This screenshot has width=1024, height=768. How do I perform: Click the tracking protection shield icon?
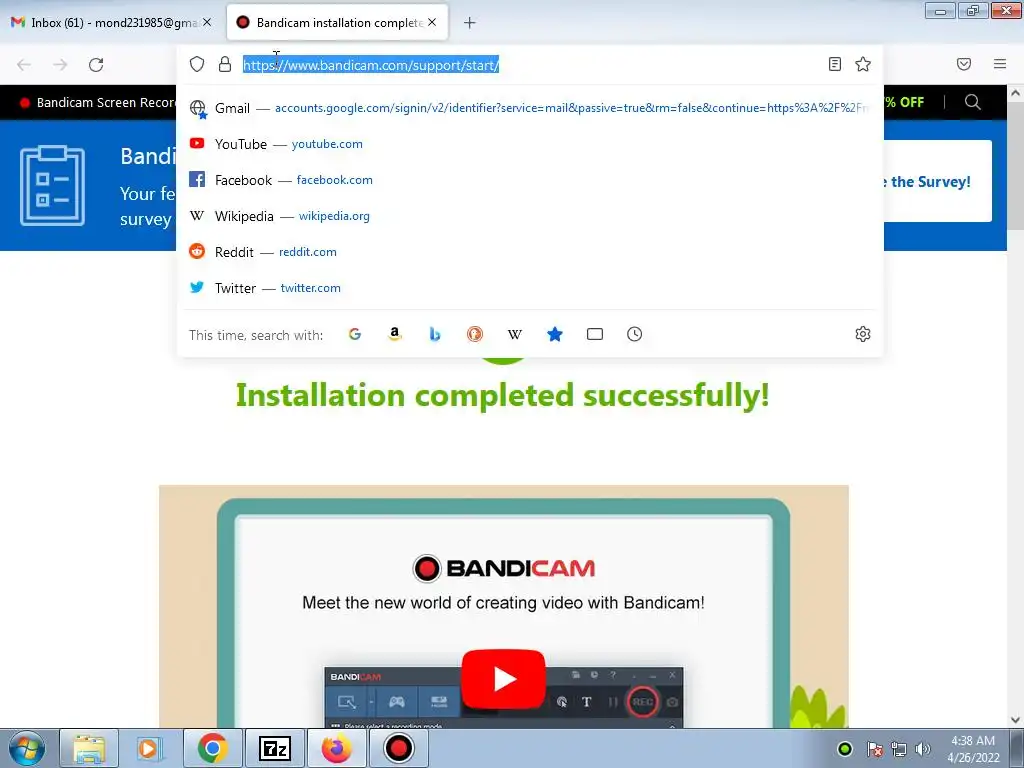pyautogui.click(x=197, y=64)
